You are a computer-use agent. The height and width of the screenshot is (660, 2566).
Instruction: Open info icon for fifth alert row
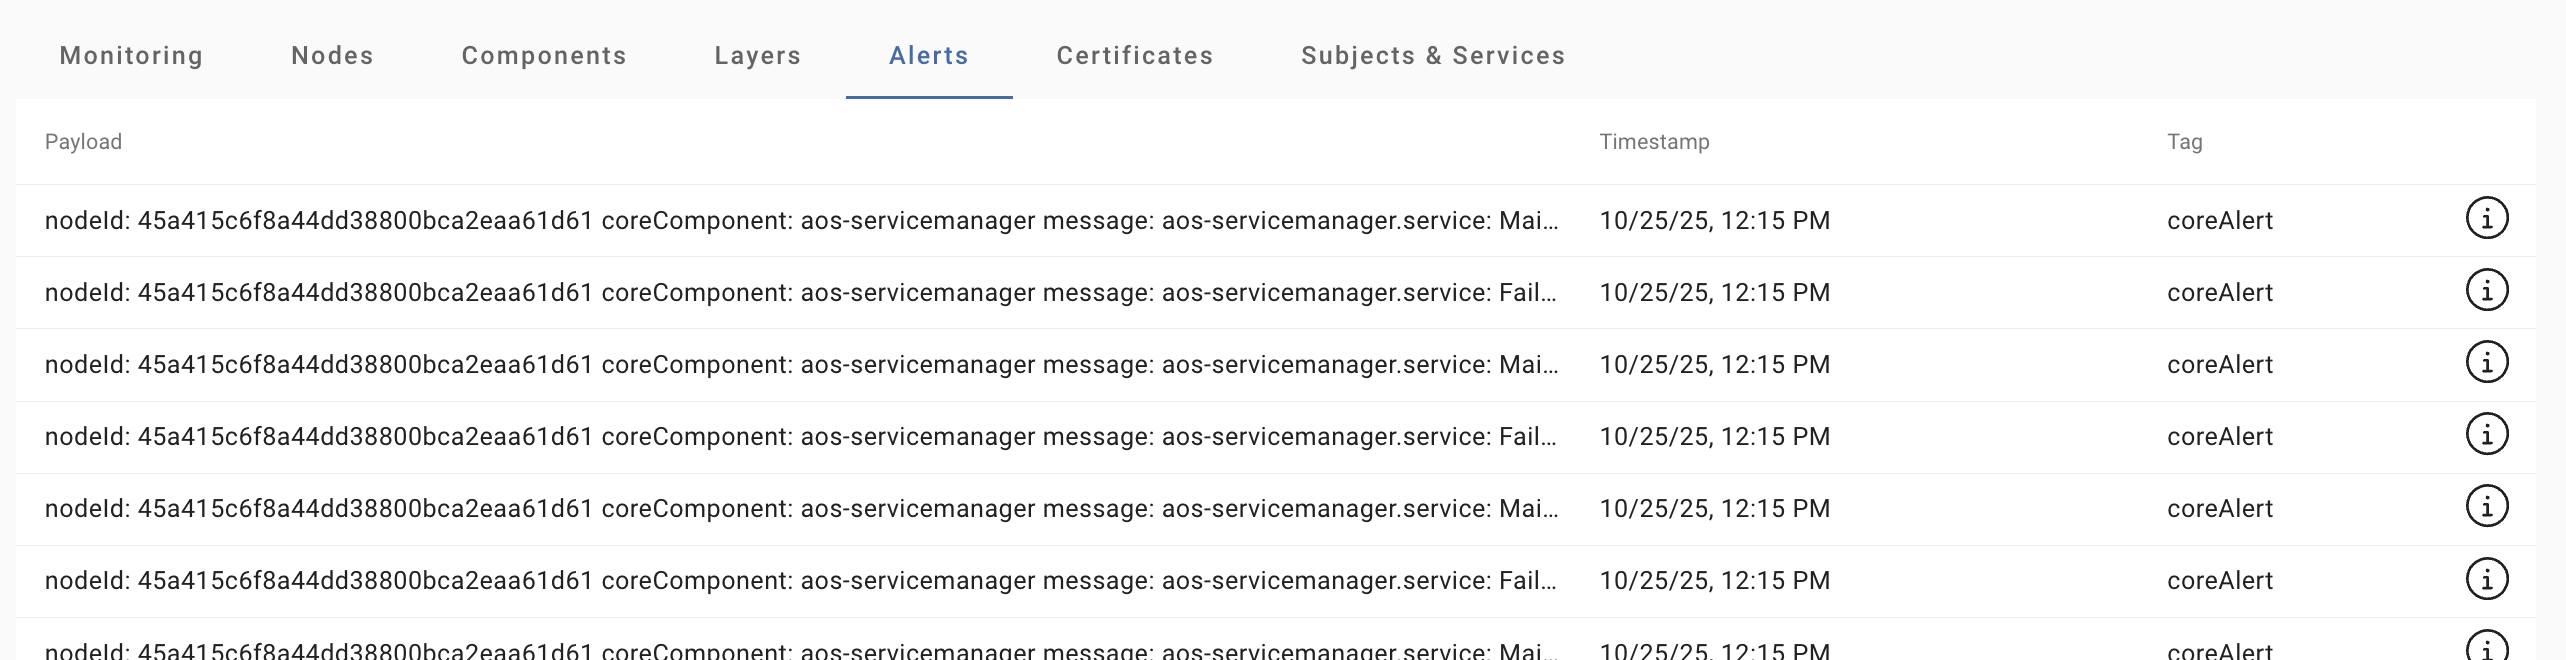click(x=2486, y=506)
